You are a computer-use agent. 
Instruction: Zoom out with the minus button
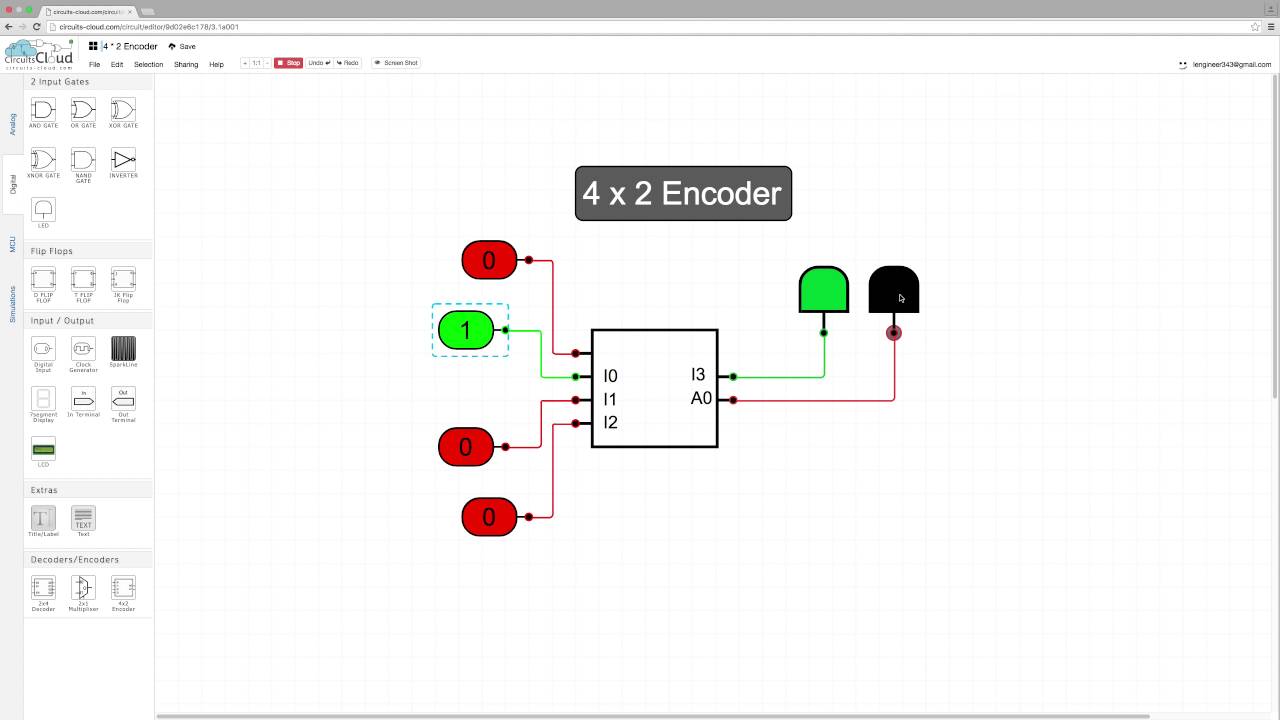pos(266,63)
